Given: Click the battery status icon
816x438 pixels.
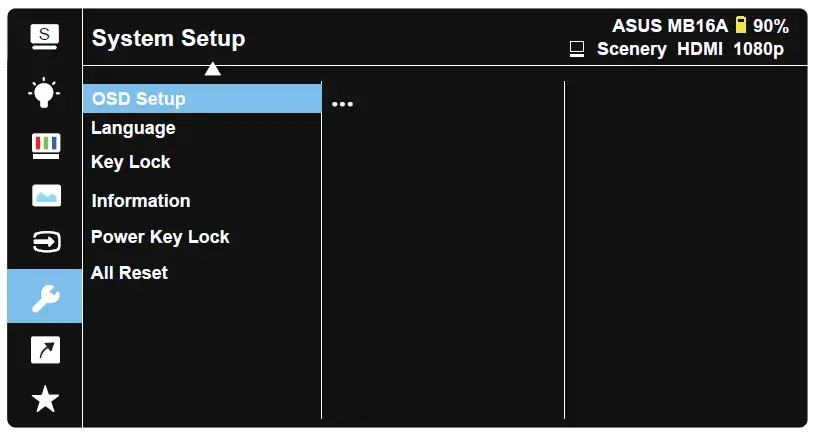Looking at the screenshot, I should (x=741, y=26).
